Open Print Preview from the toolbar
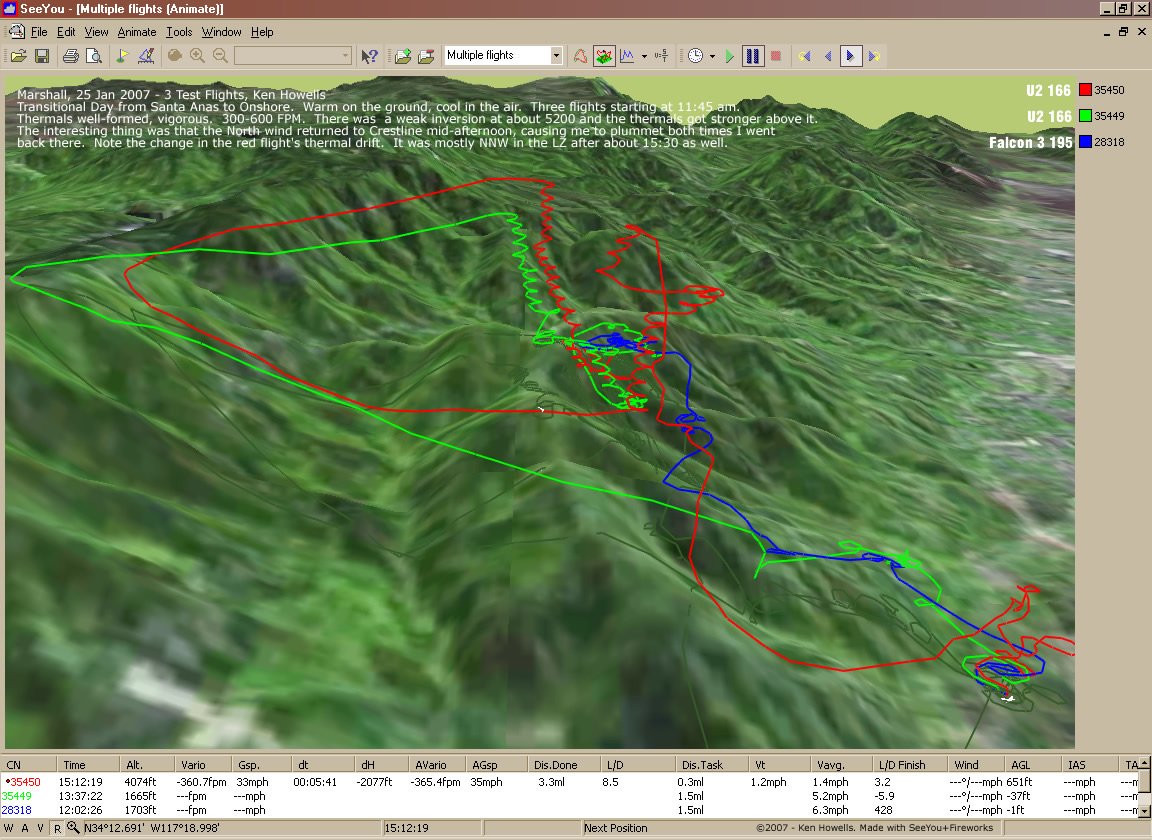The height and width of the screenshot is (840, 1152). coord(93,56)
